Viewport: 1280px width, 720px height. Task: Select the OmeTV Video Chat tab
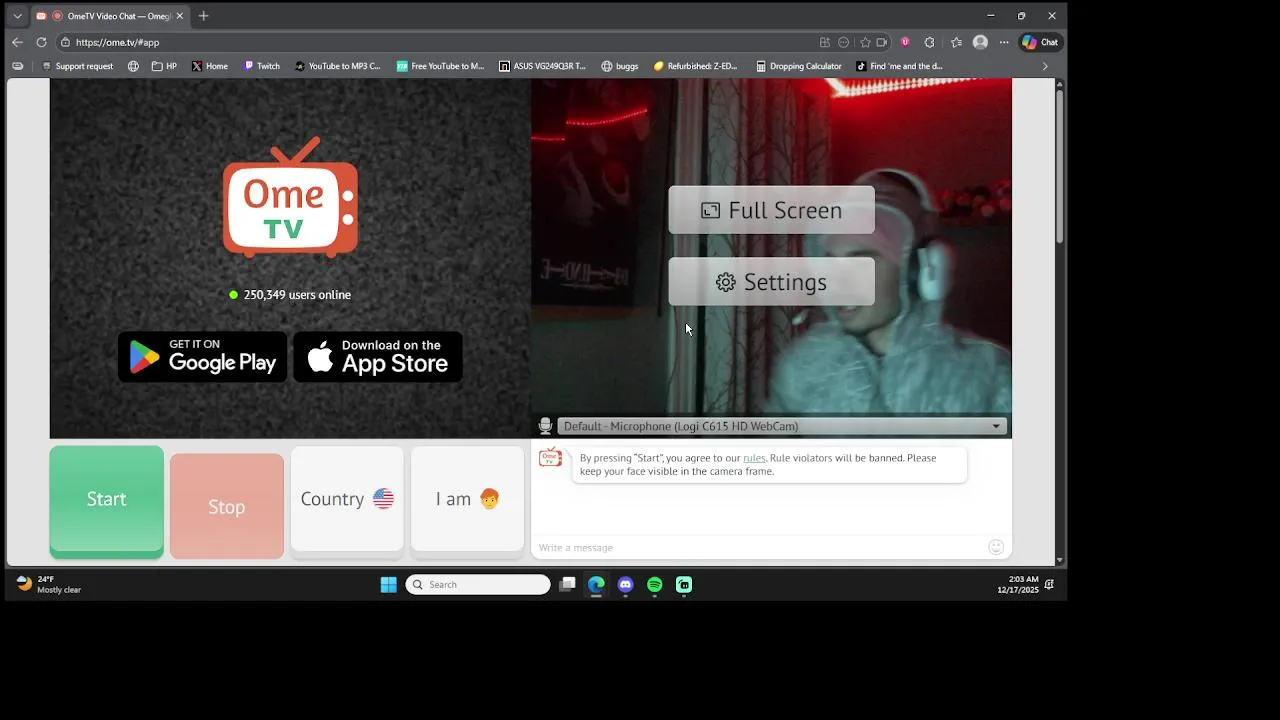pyautogui.click(x=110, y=16)
